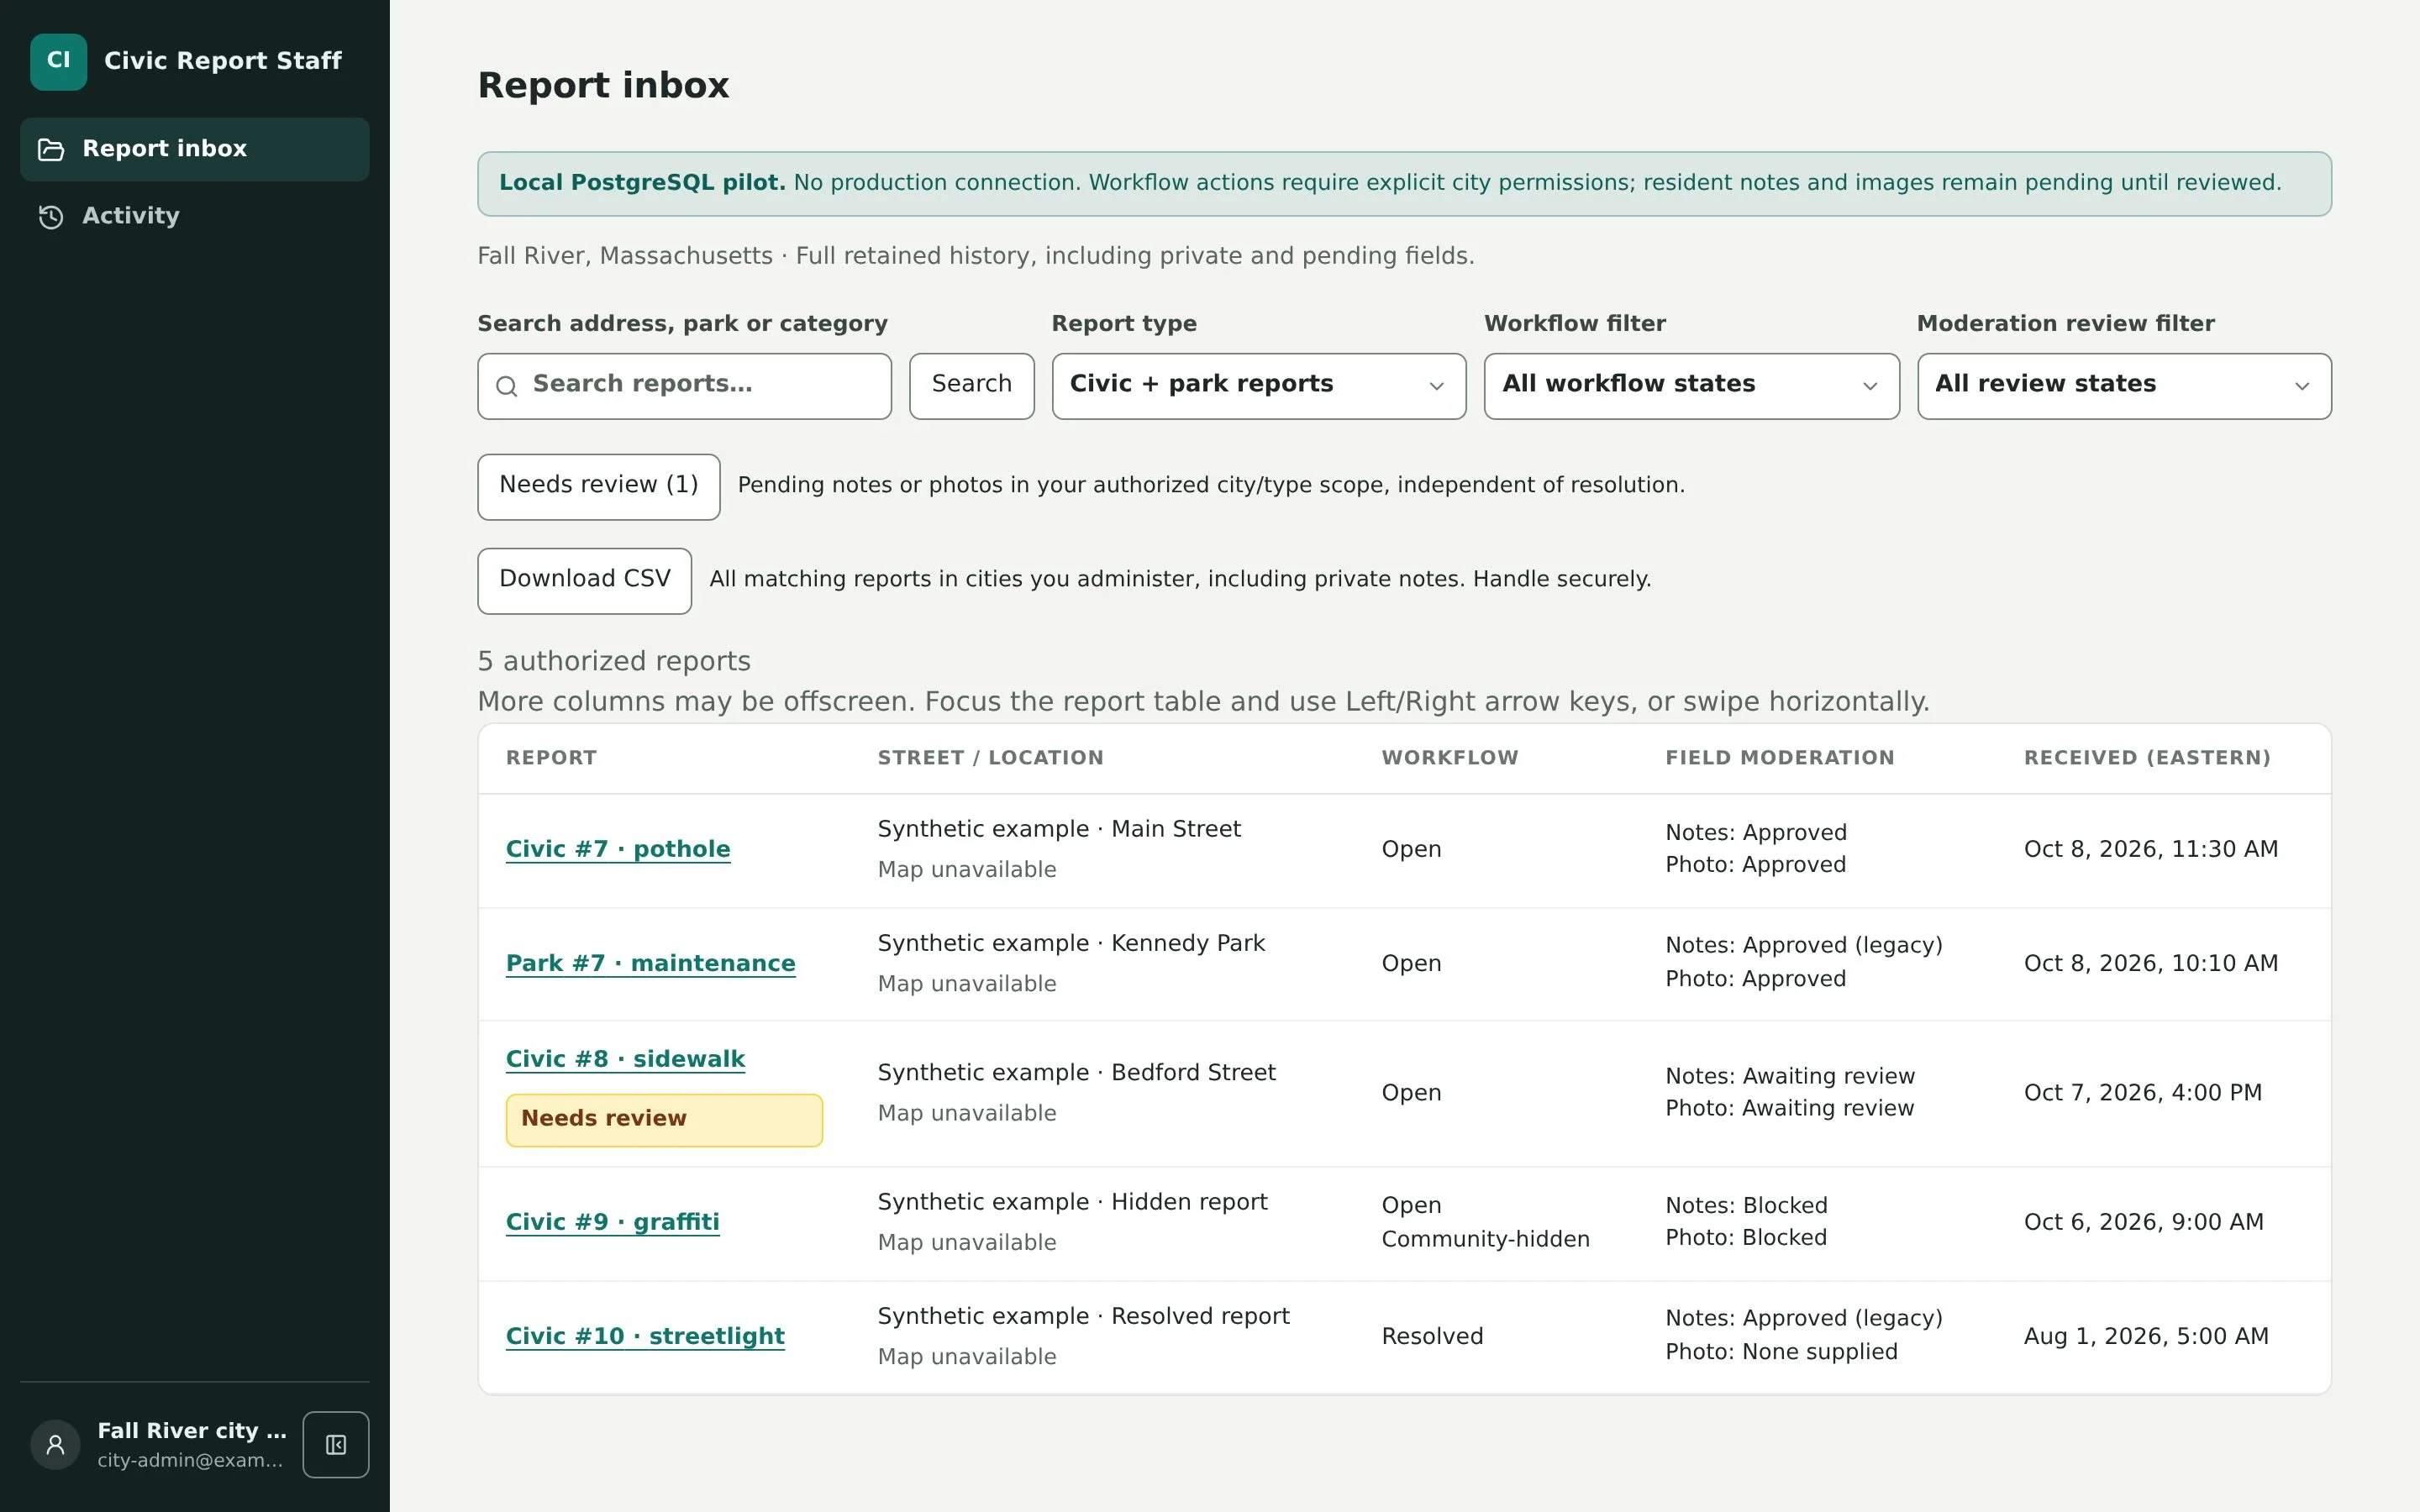Click 'Notes: Awaiting review' text
The height and width of the screenshot is (1512, 2420).
pos(1790,1076)
